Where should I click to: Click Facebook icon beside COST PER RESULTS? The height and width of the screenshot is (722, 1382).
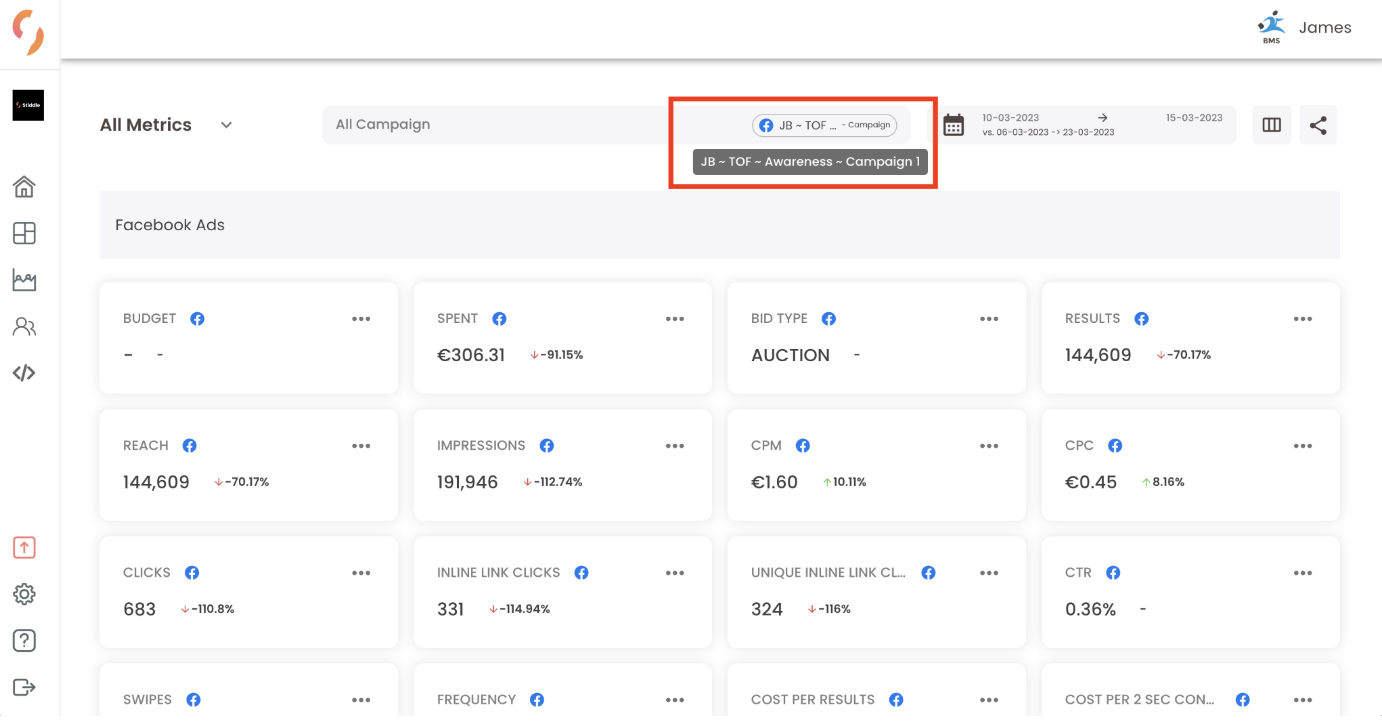click(x=896, y=700)
